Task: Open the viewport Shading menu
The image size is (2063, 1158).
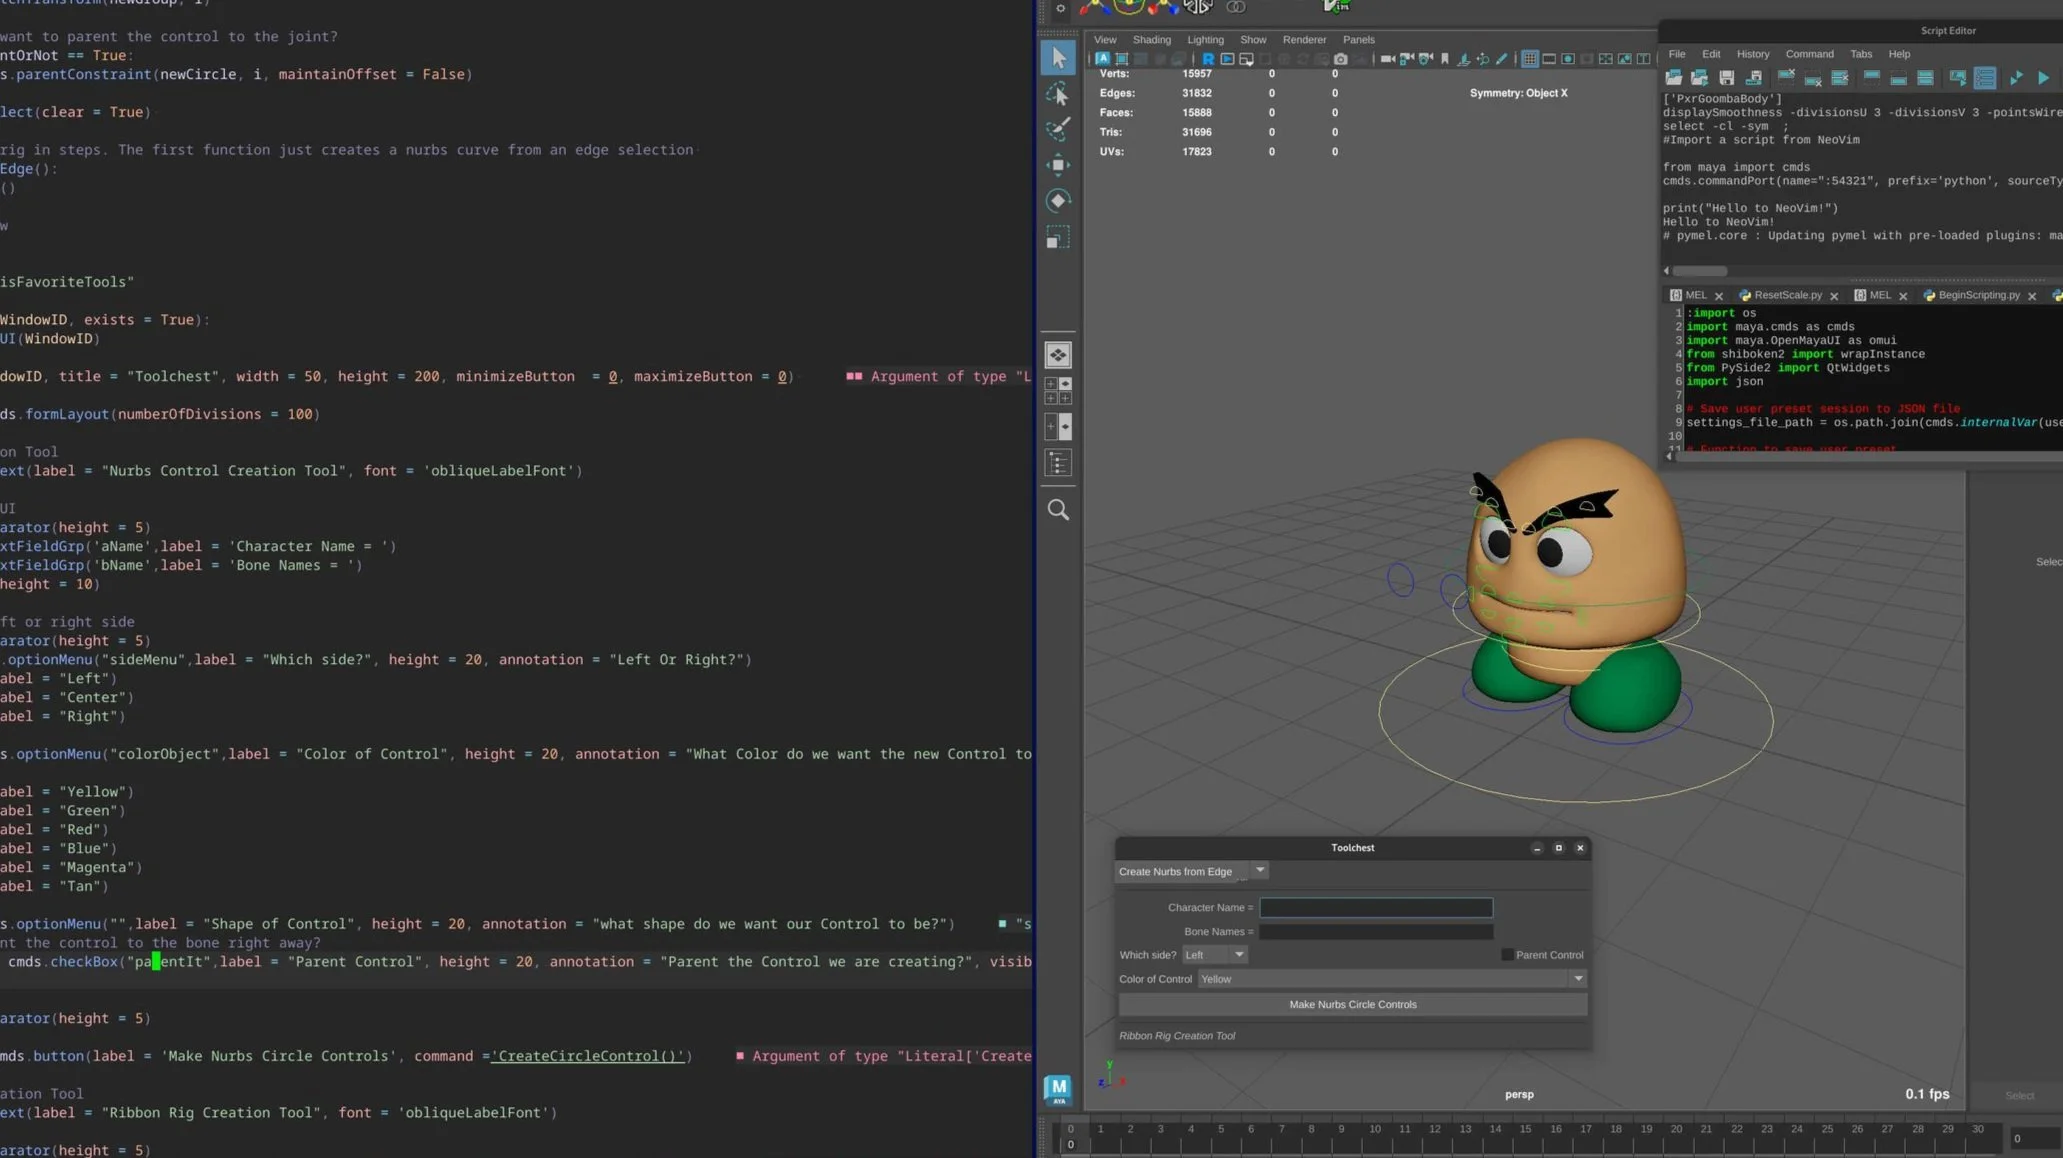Action: (1151, 40)
